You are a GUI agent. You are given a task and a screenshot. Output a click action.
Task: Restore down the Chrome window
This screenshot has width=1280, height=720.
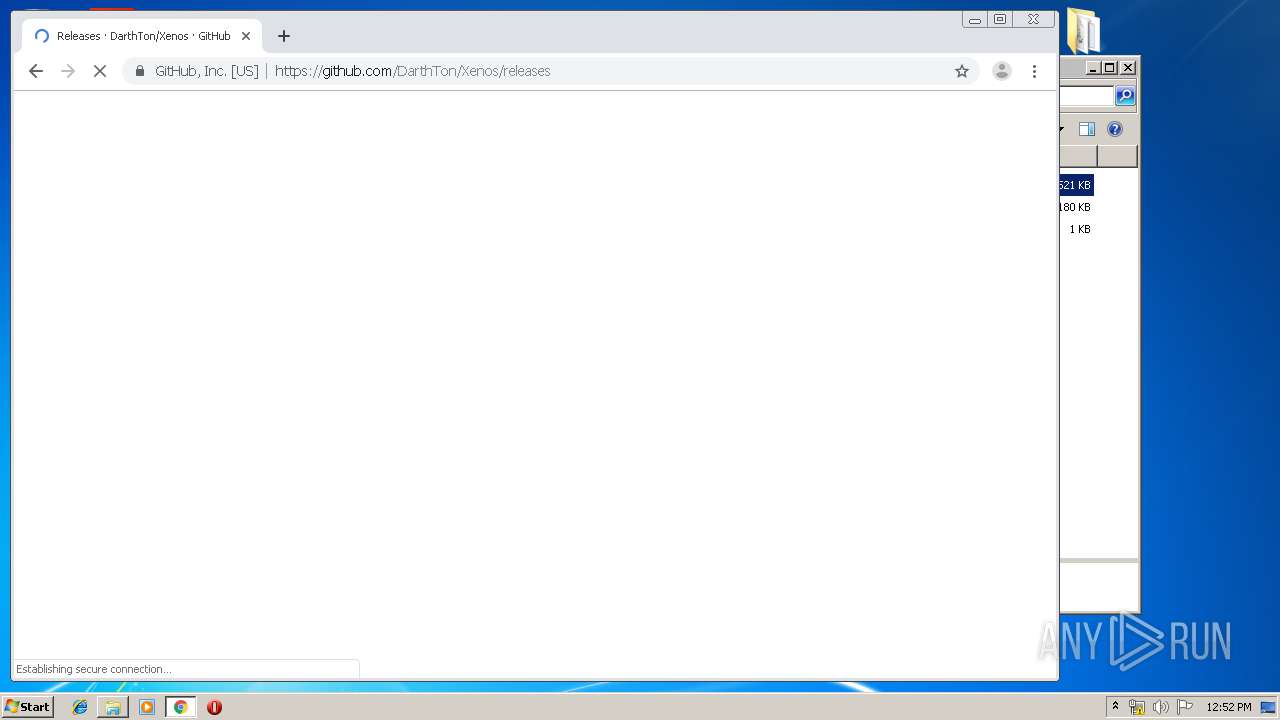coord(1000,19)
